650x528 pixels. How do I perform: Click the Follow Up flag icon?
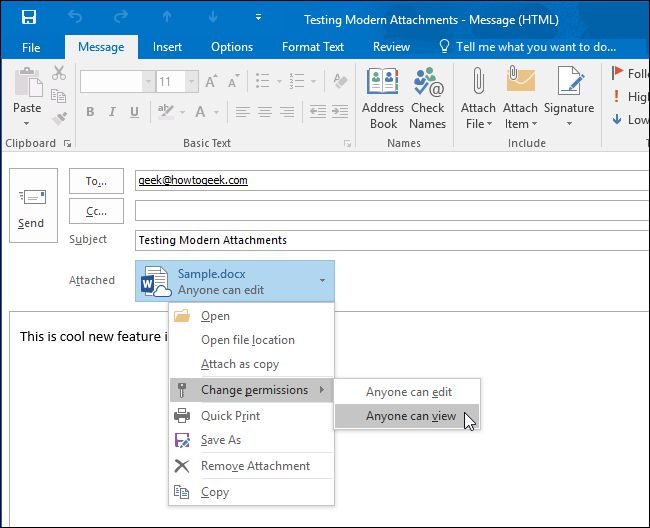coord(617,73)
